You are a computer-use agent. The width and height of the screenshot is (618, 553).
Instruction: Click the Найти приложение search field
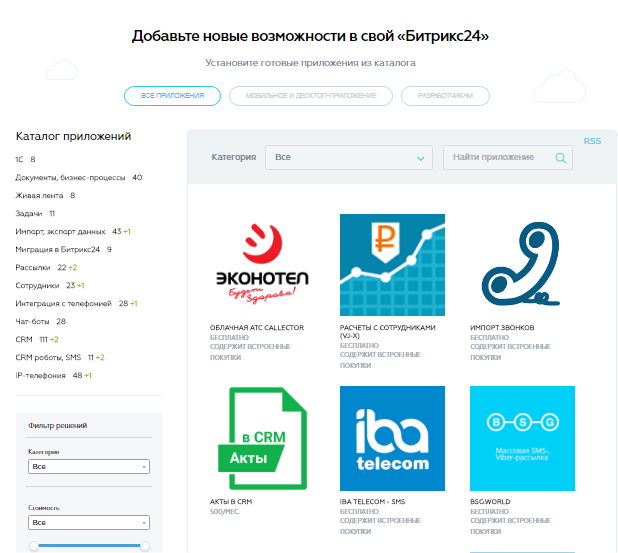pyautogui.click(x=508, y=157)
